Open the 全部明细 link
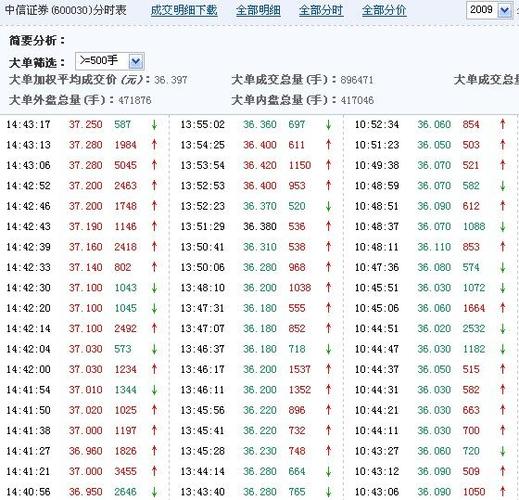The width and height of the screenshot is (519, 500). click(258, 10)
